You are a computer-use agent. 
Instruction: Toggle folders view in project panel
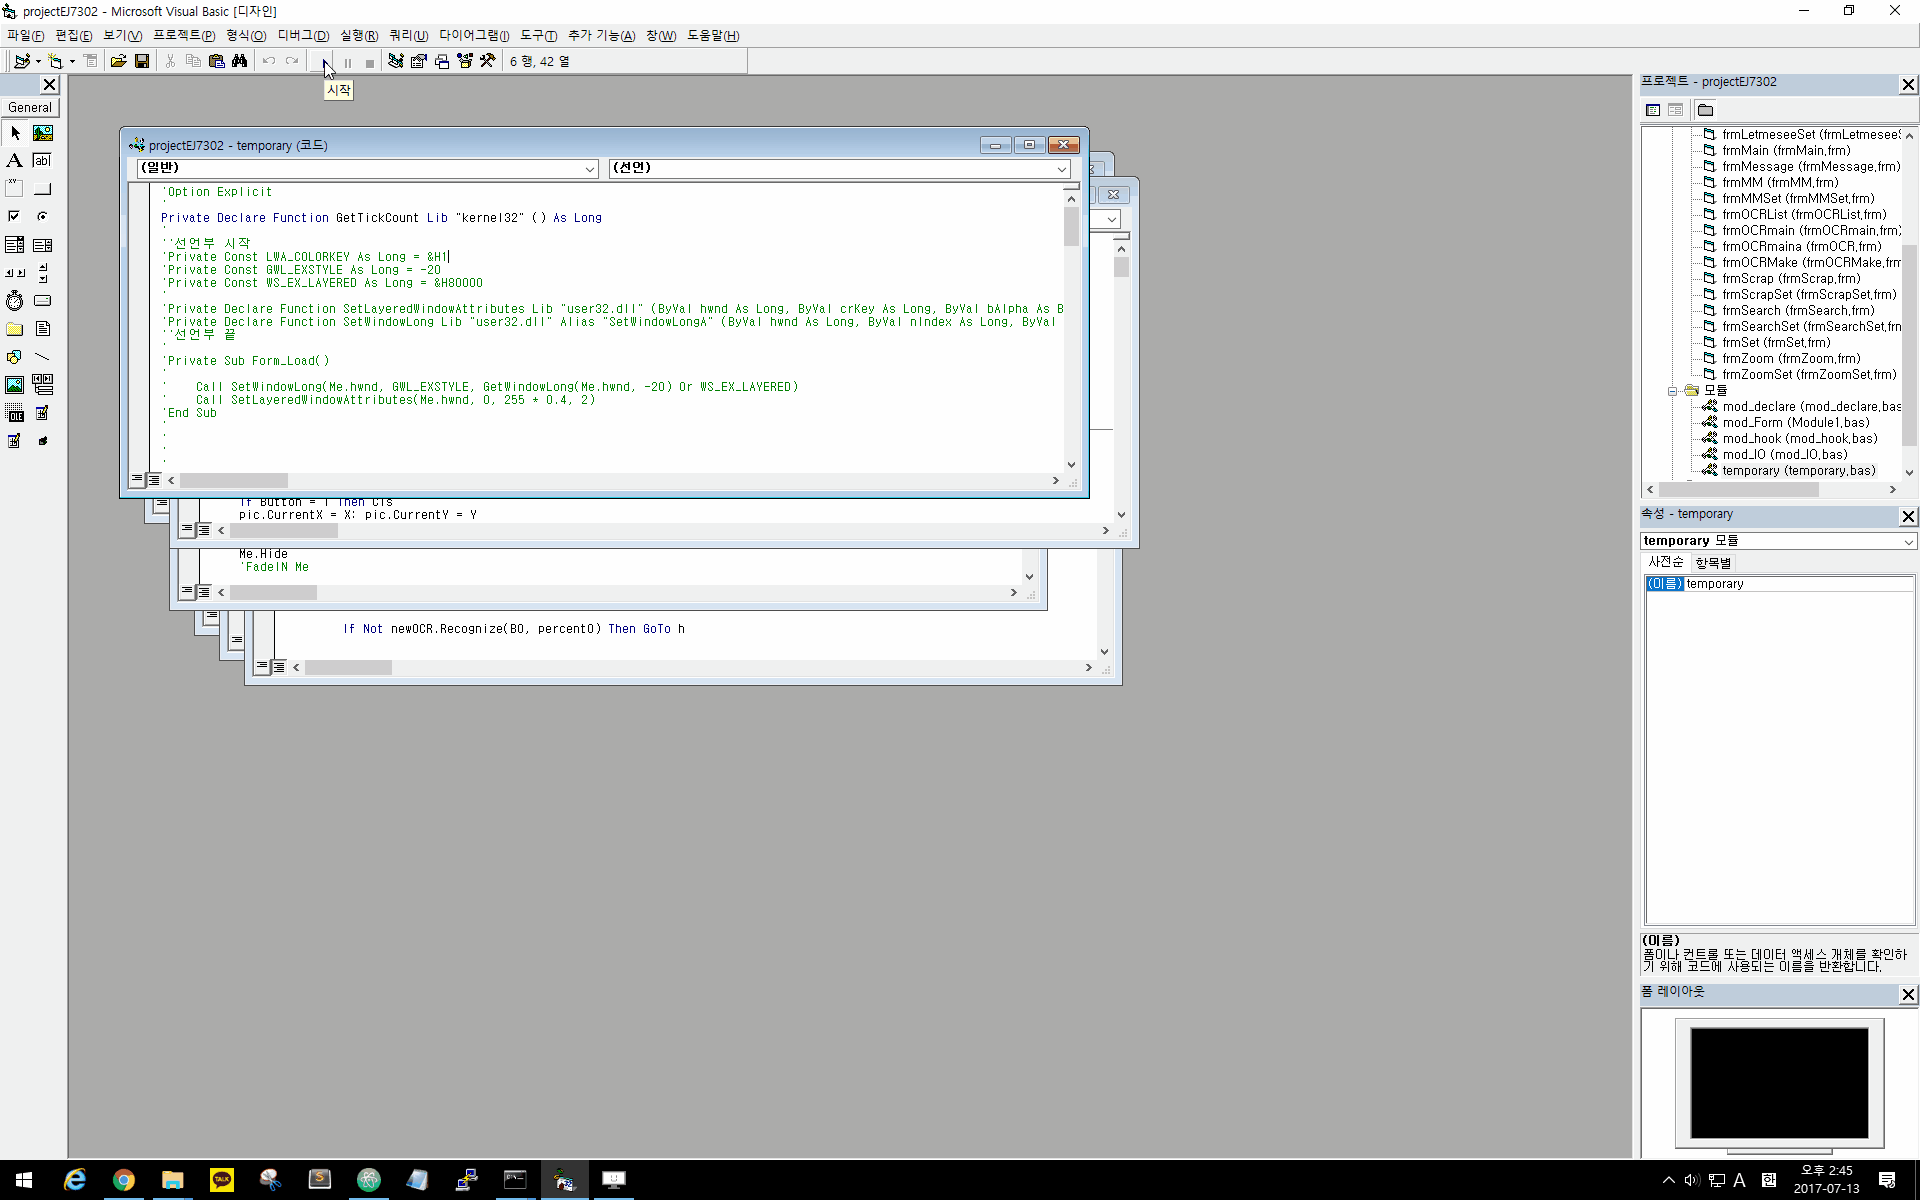coord(1706,110)
